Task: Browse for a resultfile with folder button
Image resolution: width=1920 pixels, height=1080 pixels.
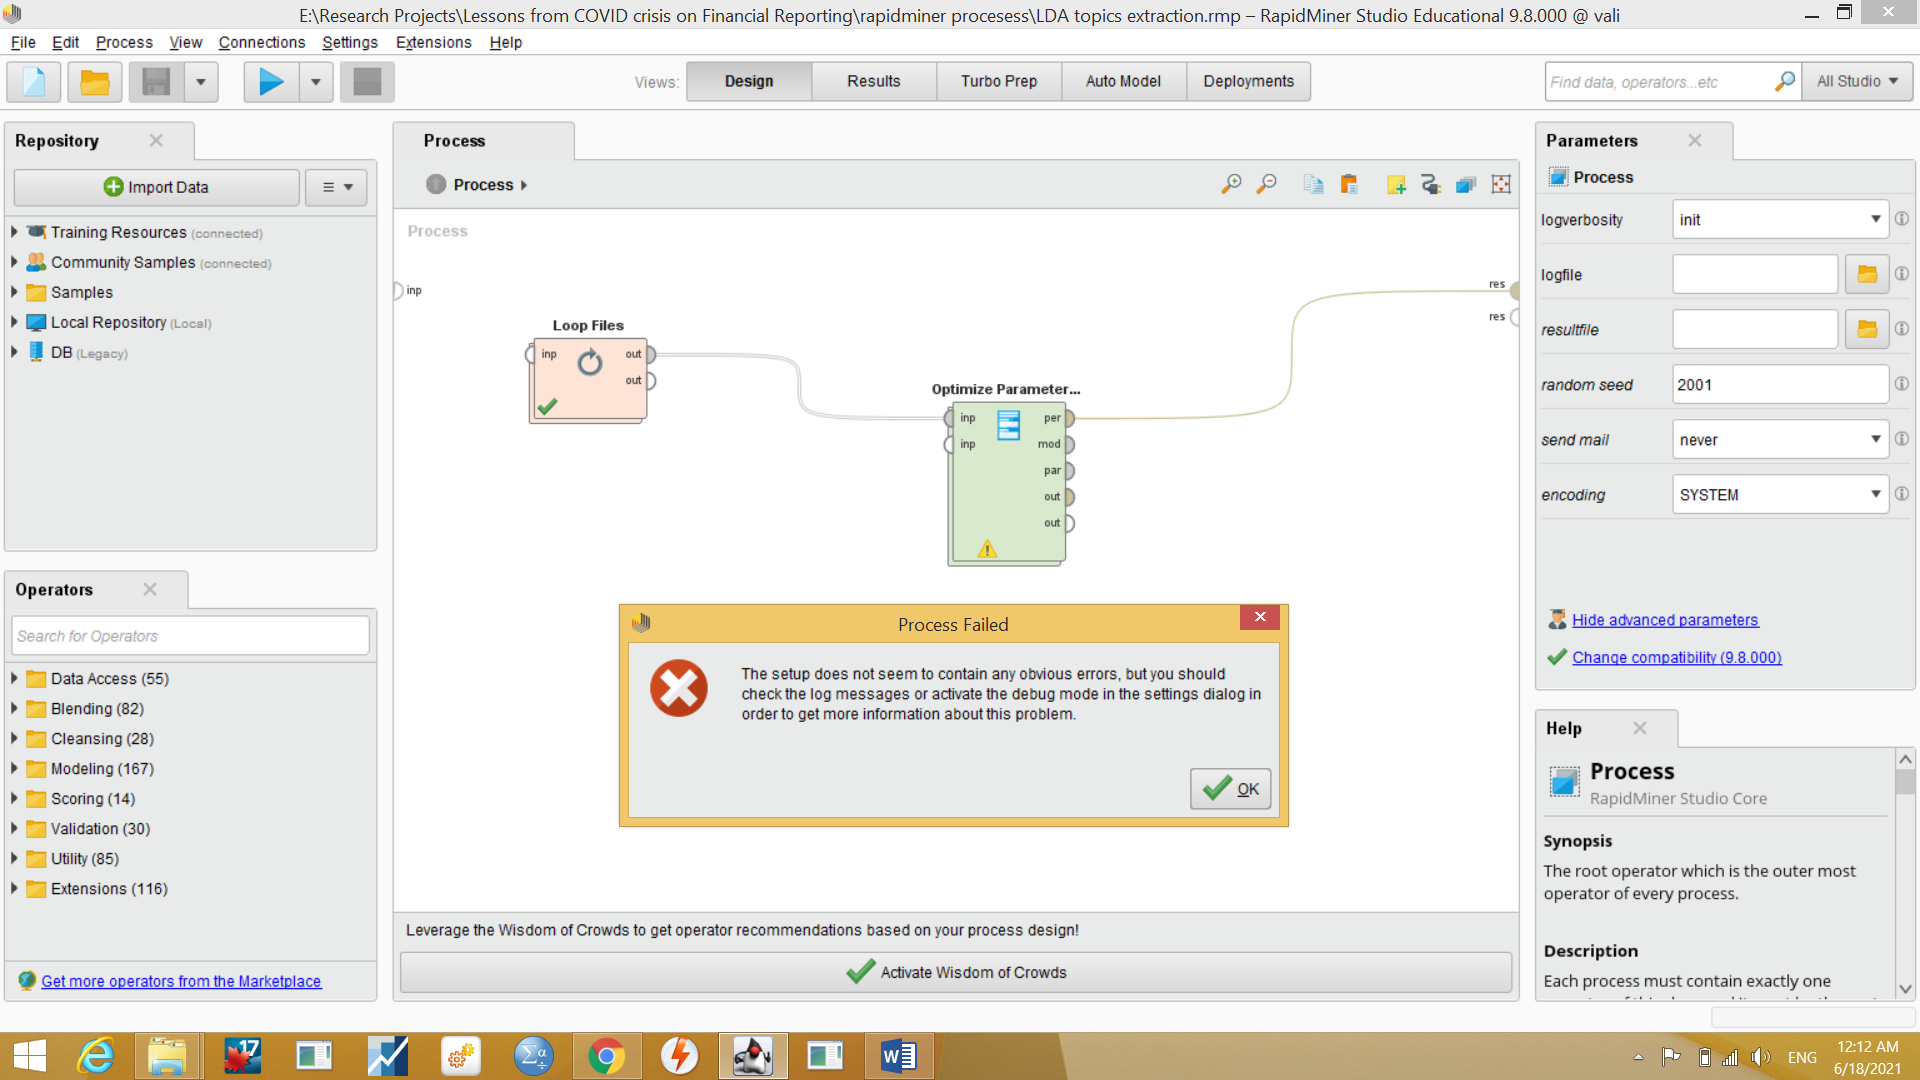Action: (x=1866, y=329)
